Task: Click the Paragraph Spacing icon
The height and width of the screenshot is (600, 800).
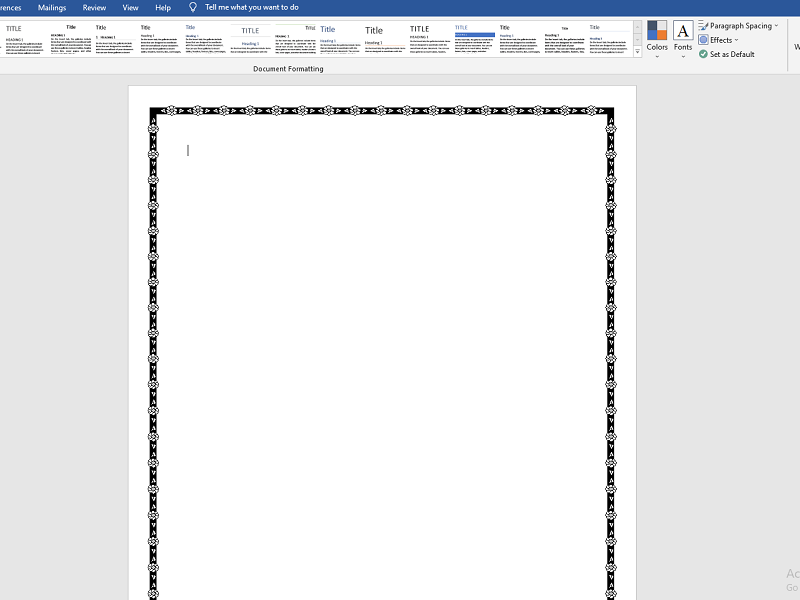Action: coord(704,26)
